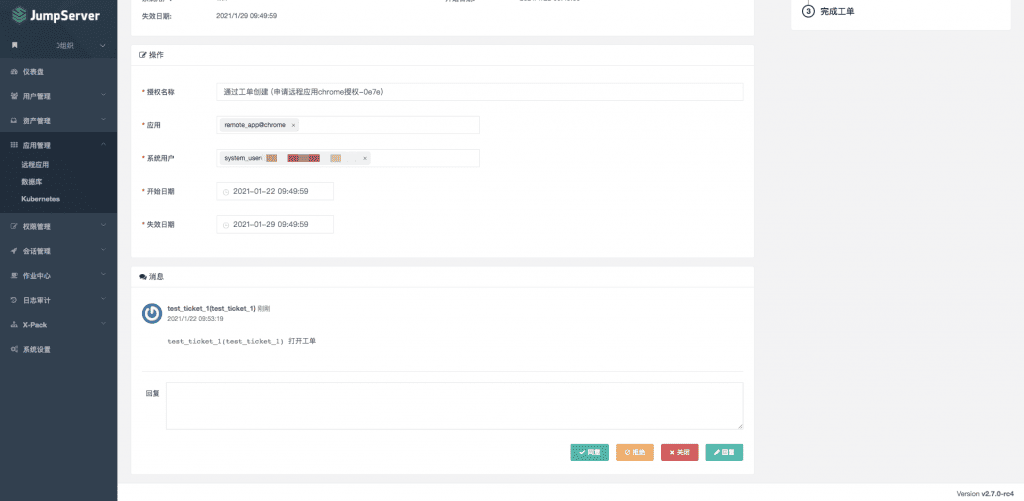The height and width of the screenshot is (501, 1024).
Task: Select 远程应用 in the sidebar
Action: 35,165
